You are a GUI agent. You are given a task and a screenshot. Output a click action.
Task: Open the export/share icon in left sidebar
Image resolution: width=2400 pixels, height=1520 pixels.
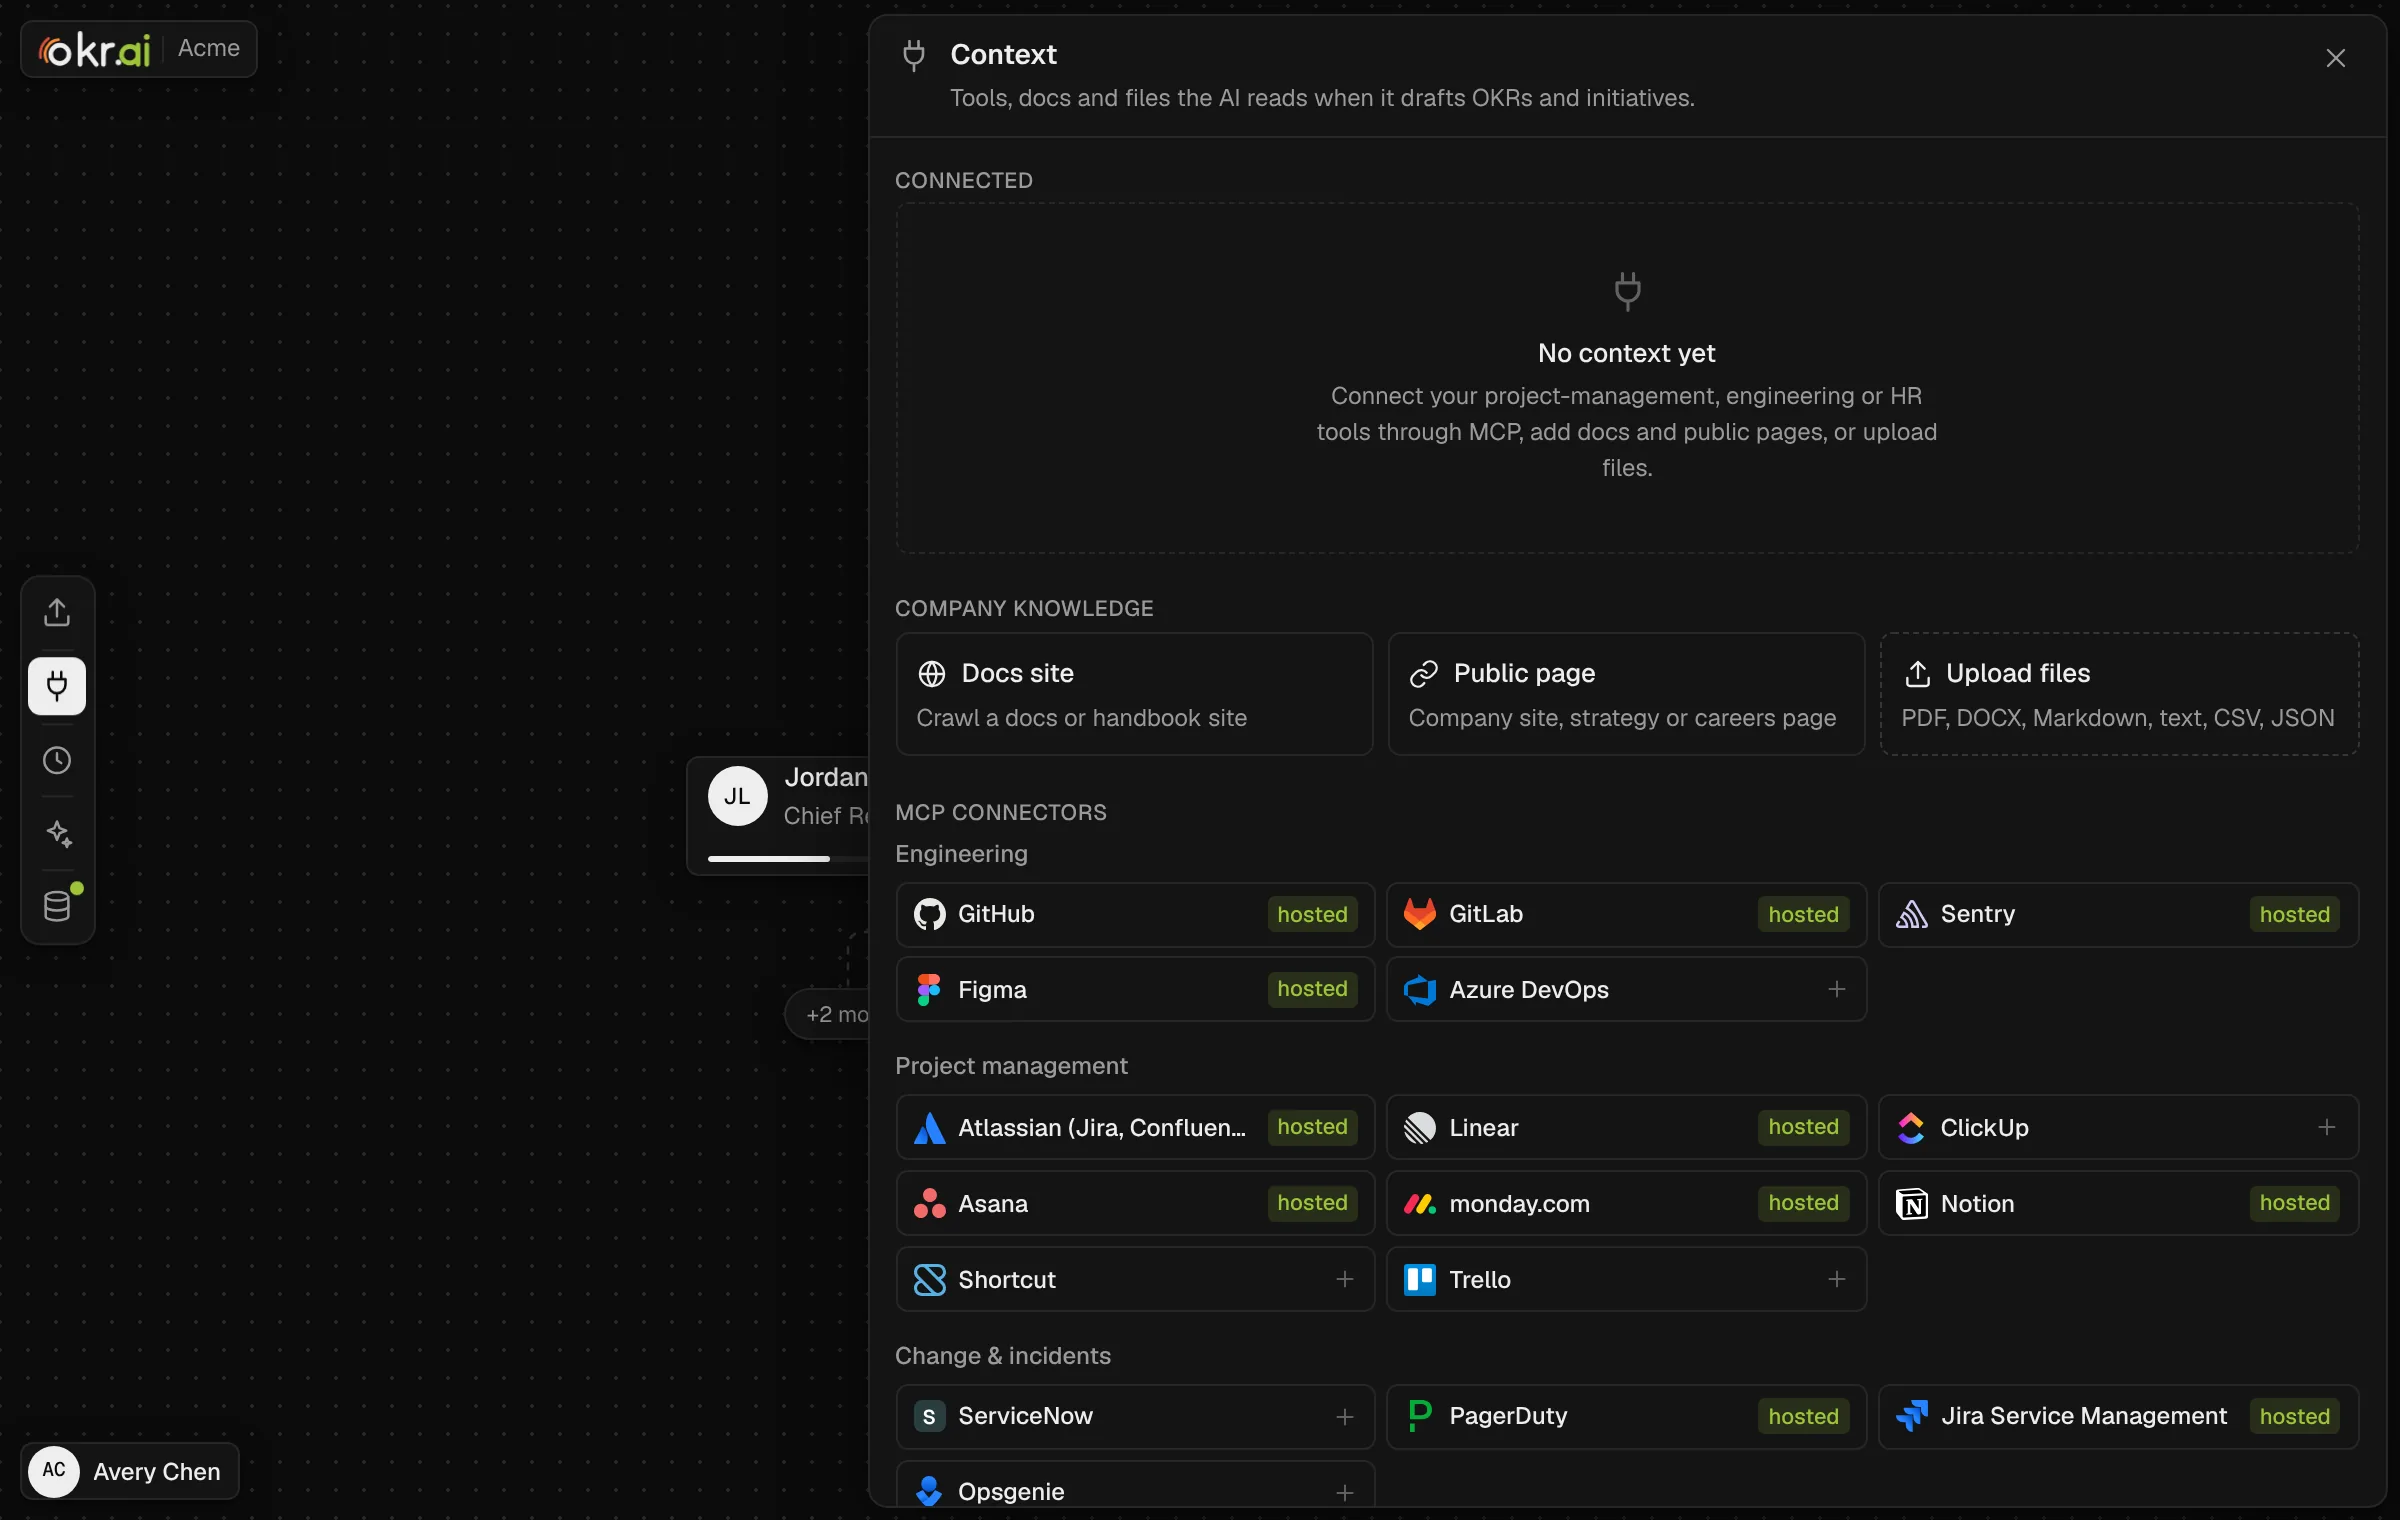[x=57, y=612]
